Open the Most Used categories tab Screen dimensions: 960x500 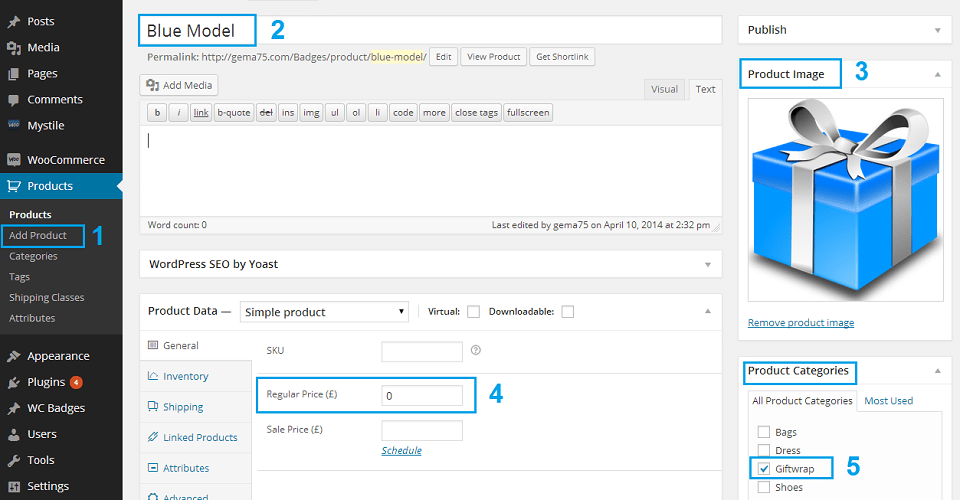[x=888, y=401]
